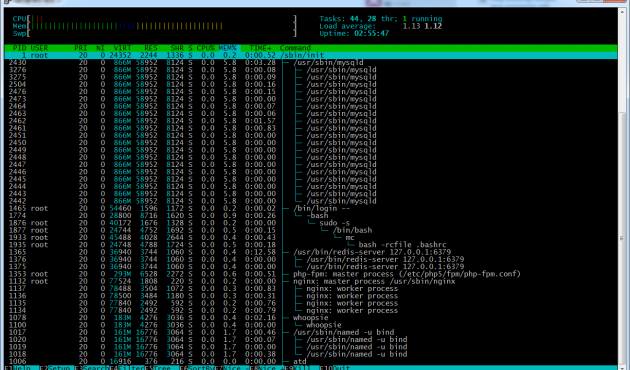This screenshot has width=630, height=370.
Task: Click TIME+ value 0:03.28 for mysqld
Action: pyautogui.click(x=260, y=63)
